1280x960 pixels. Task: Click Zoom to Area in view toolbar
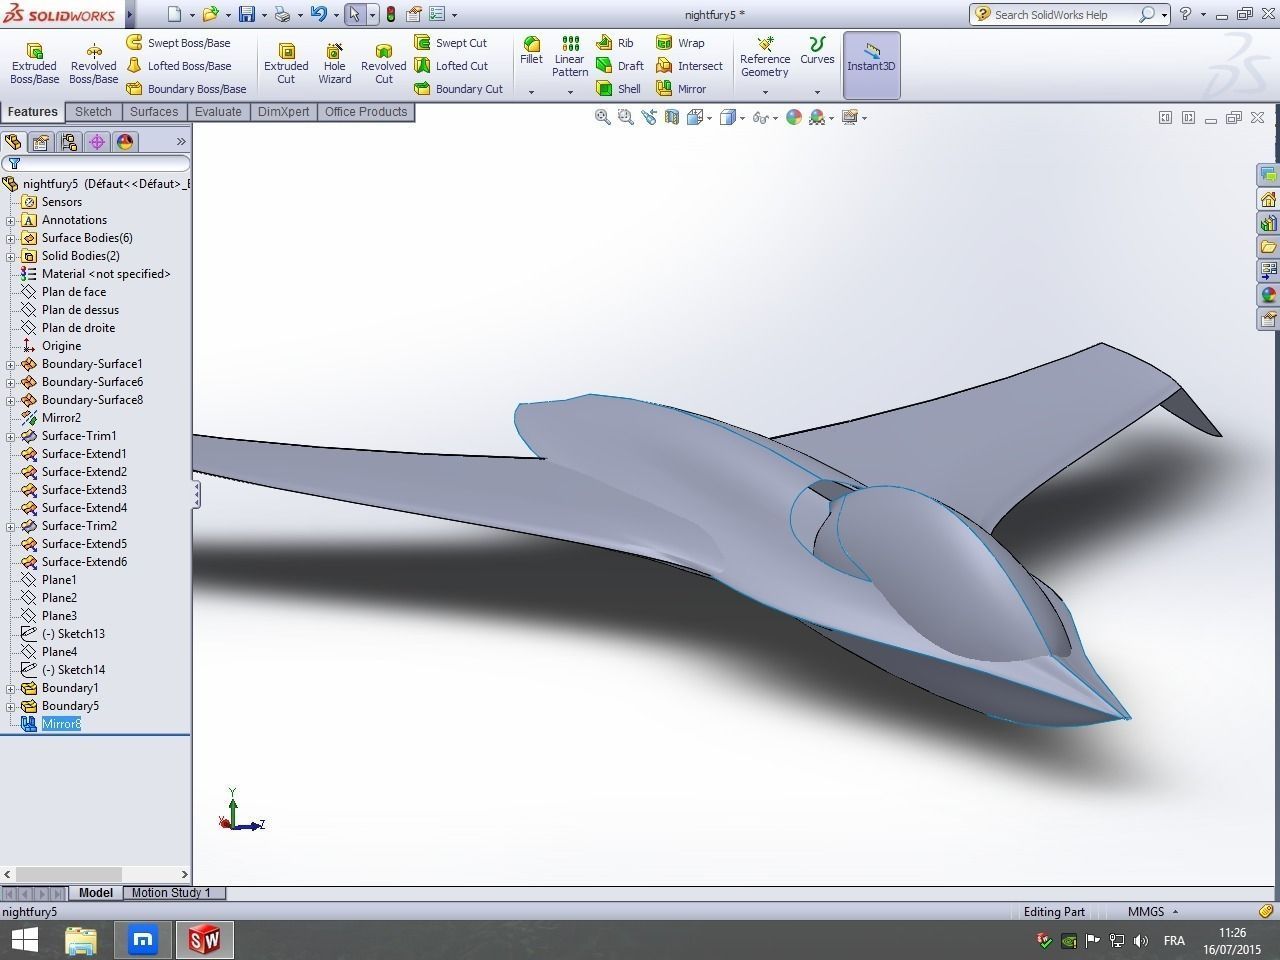click(626, 117)
